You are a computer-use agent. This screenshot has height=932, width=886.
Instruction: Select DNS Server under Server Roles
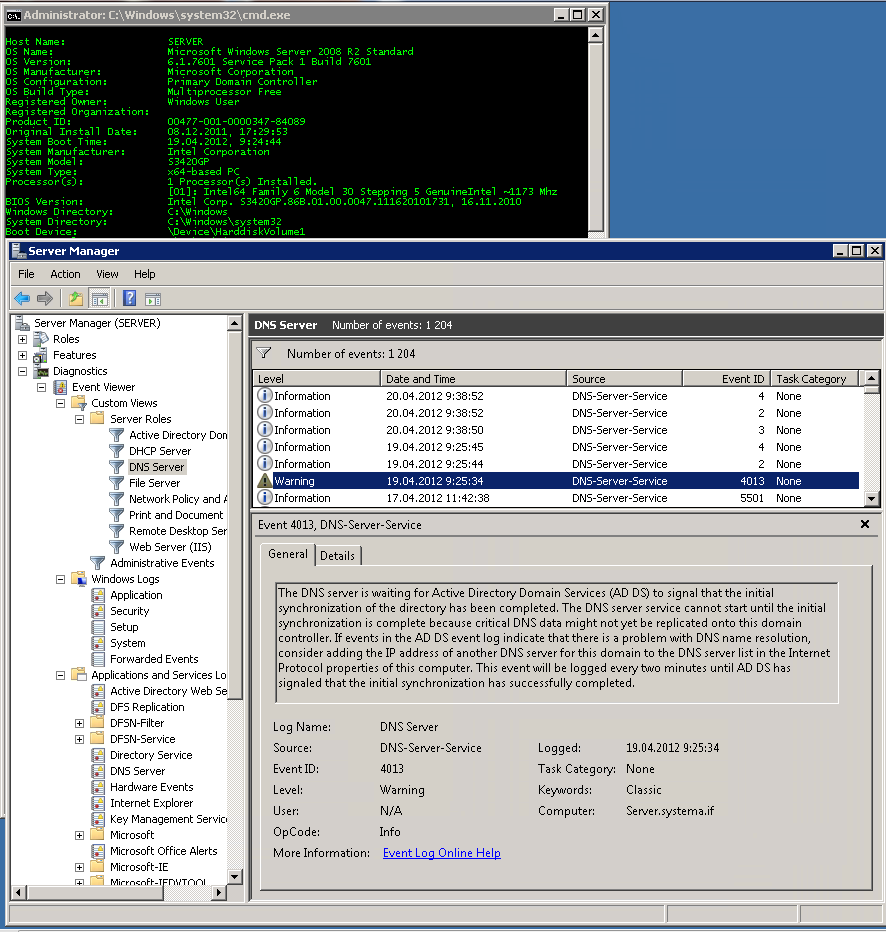[157, 467]
